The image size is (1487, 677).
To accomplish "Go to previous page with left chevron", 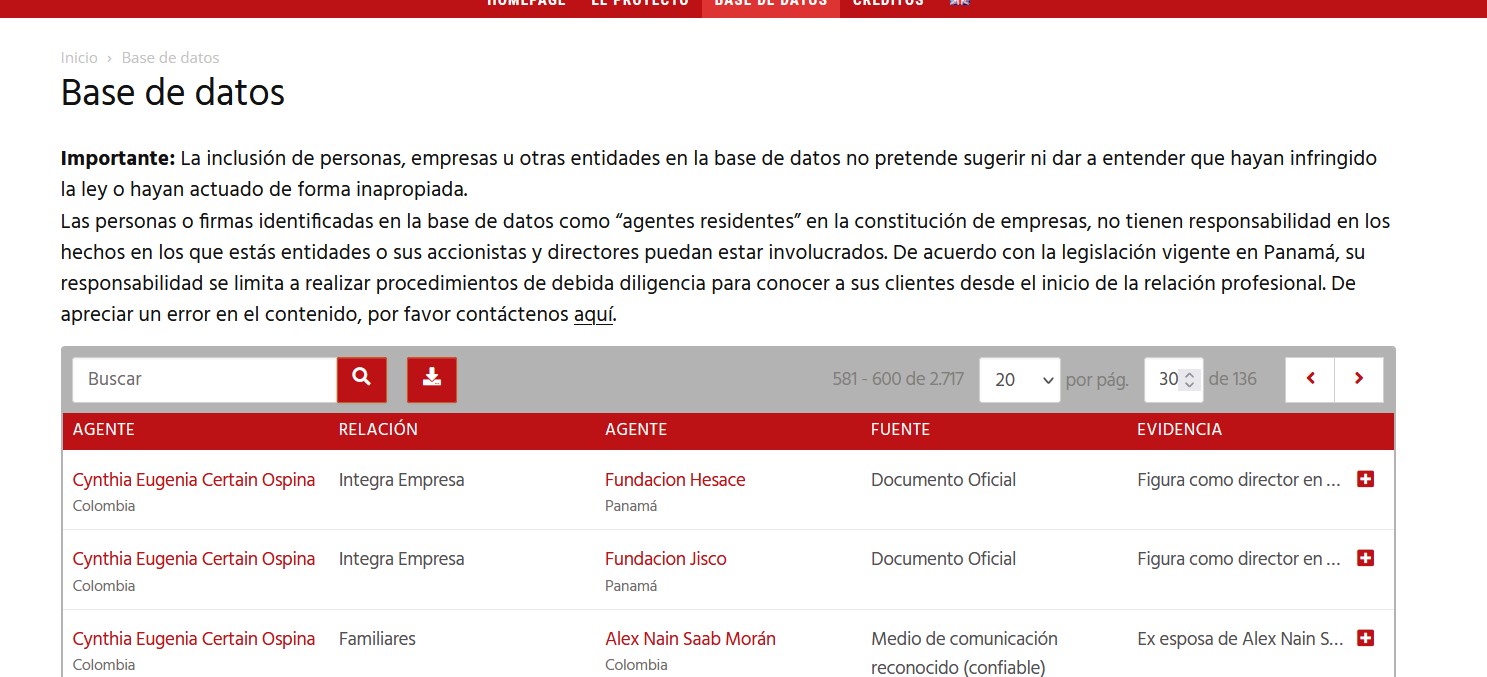I will click(1310, 380).
